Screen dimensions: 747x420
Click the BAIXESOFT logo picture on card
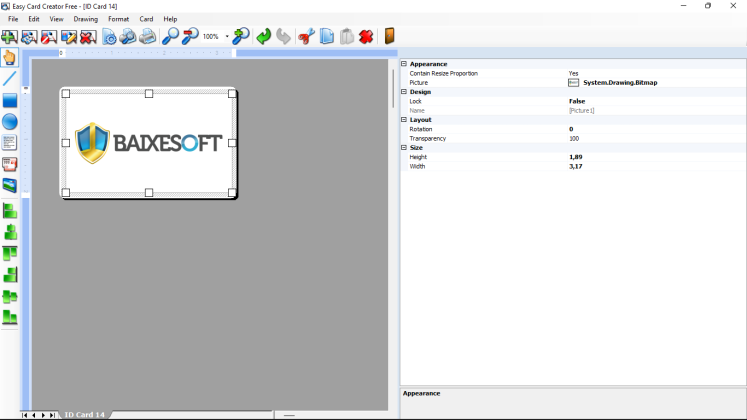coord(149,143)
